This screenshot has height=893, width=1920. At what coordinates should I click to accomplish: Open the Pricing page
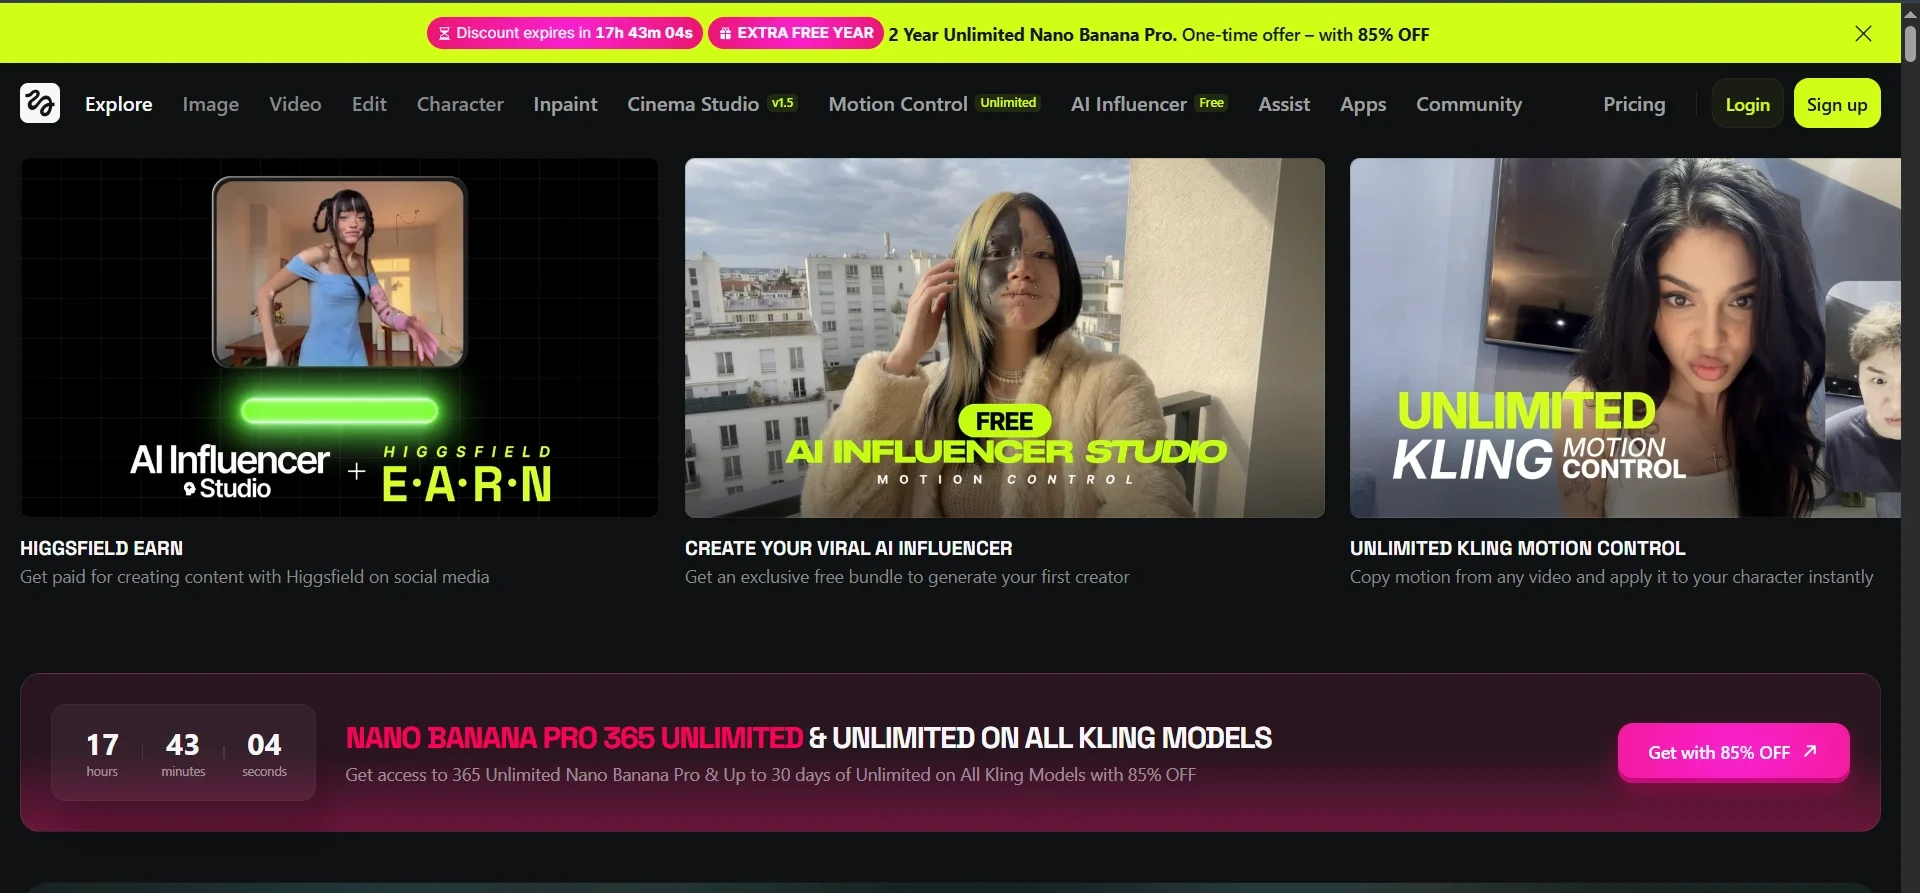[x=1634, y=104]
